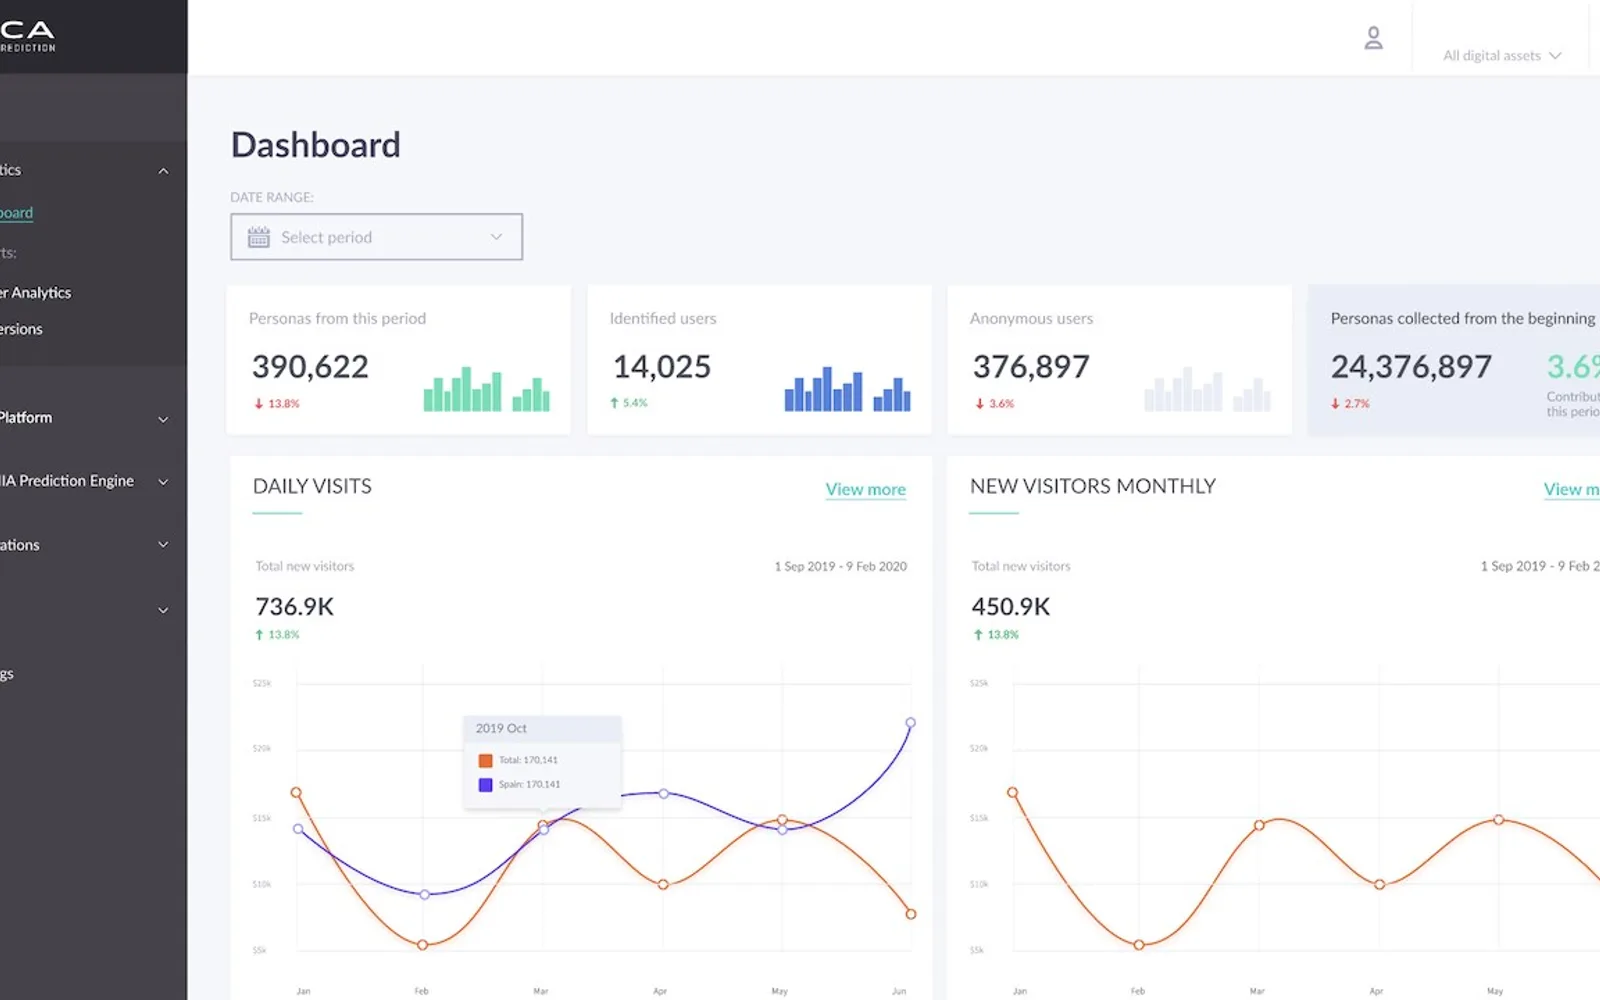Click the 450.9K total new visitors value
The width and height of the screenshot is (1600, 1000).
pos(1011,607)
